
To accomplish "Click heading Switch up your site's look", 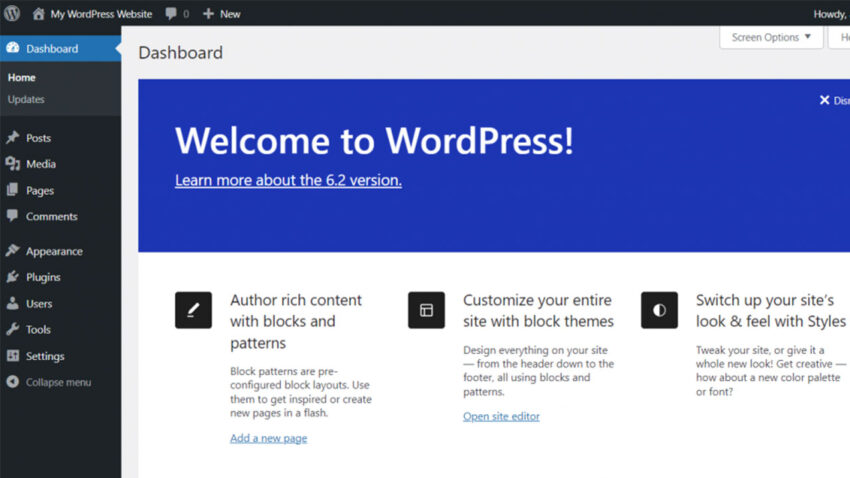I will pyautogui.click(x=771, y=311).
